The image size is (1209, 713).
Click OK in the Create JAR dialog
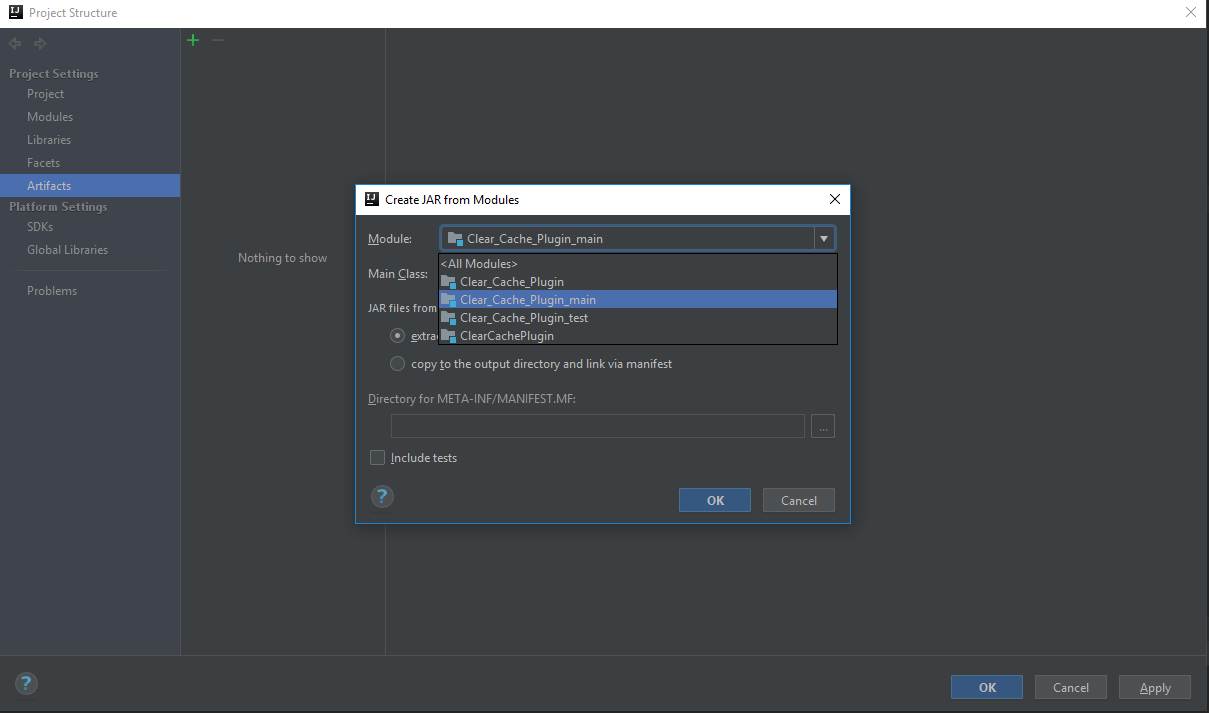click(714, 500)
